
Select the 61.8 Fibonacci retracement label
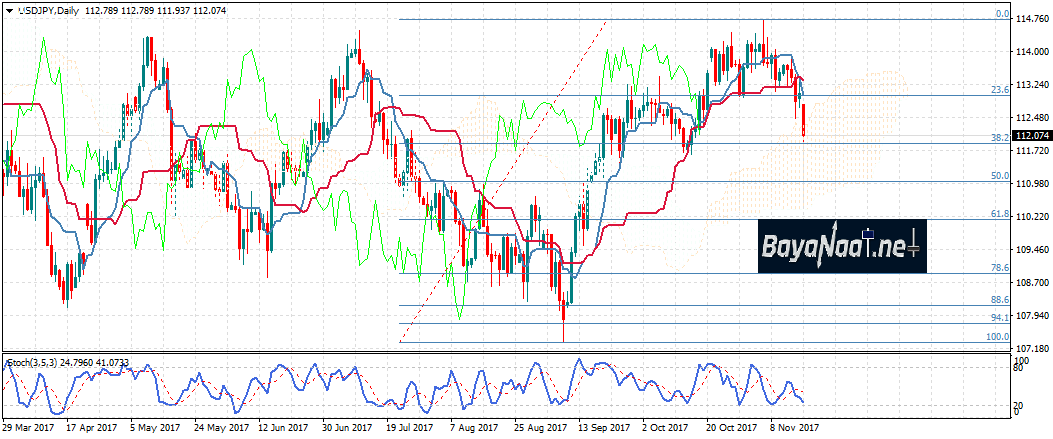point(997,214)
